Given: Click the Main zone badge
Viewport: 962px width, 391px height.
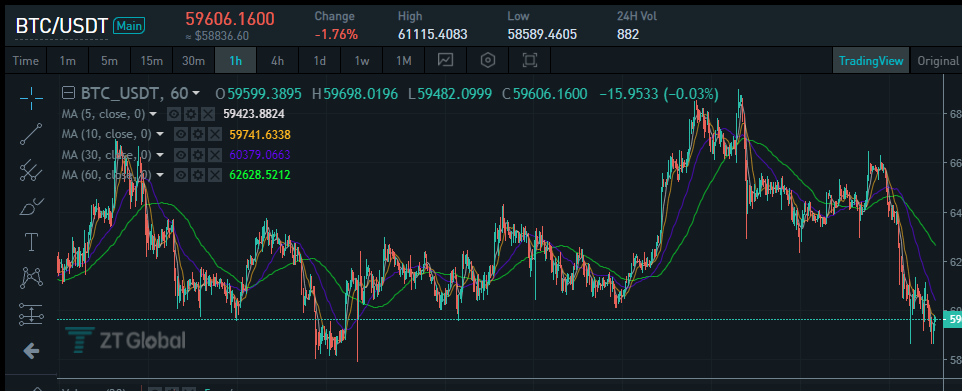Looking at the screenshot, I should (x=129, y=26).
